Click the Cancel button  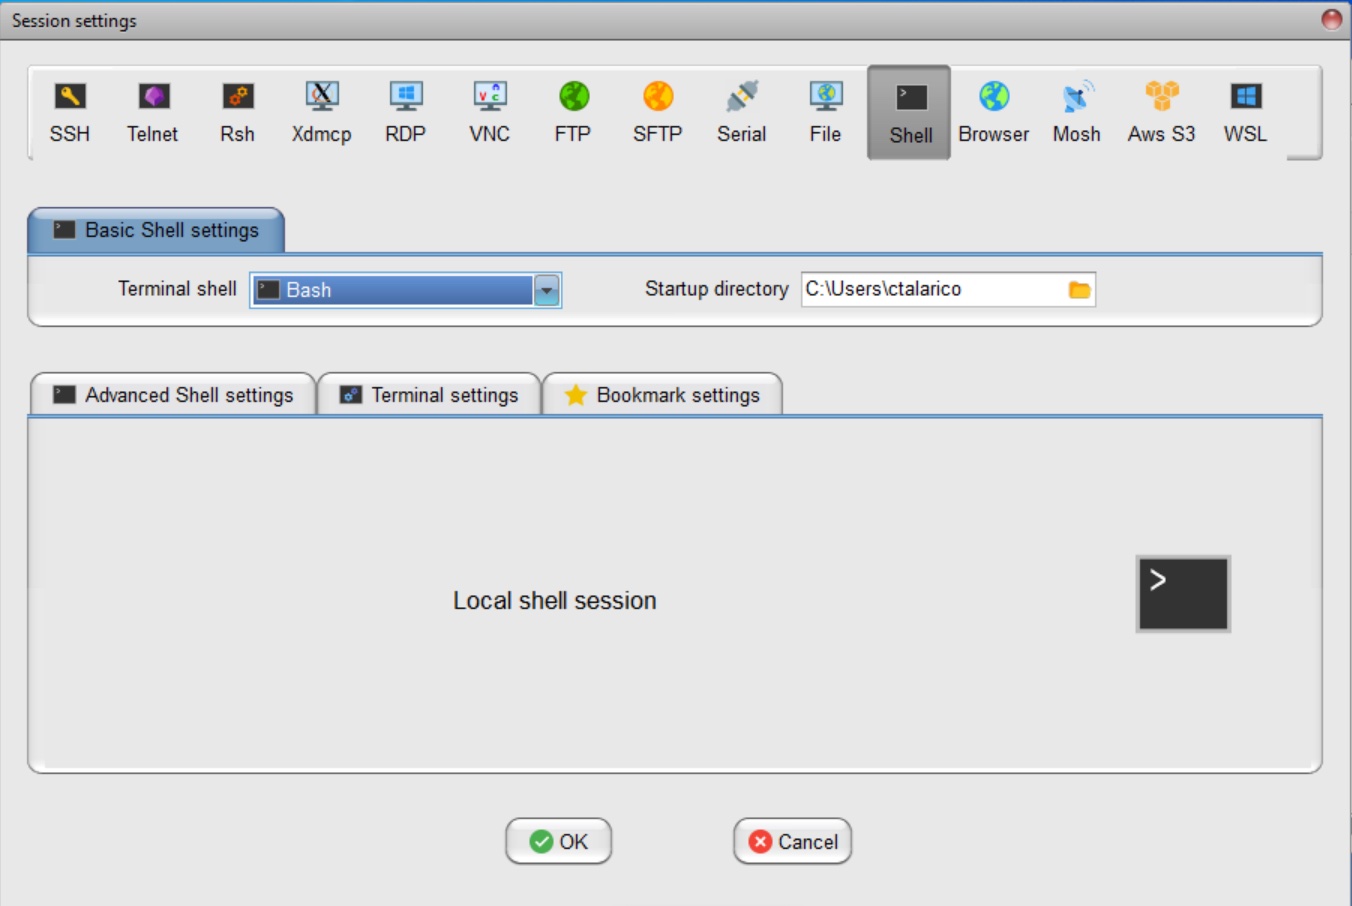(x=792, y=841)
